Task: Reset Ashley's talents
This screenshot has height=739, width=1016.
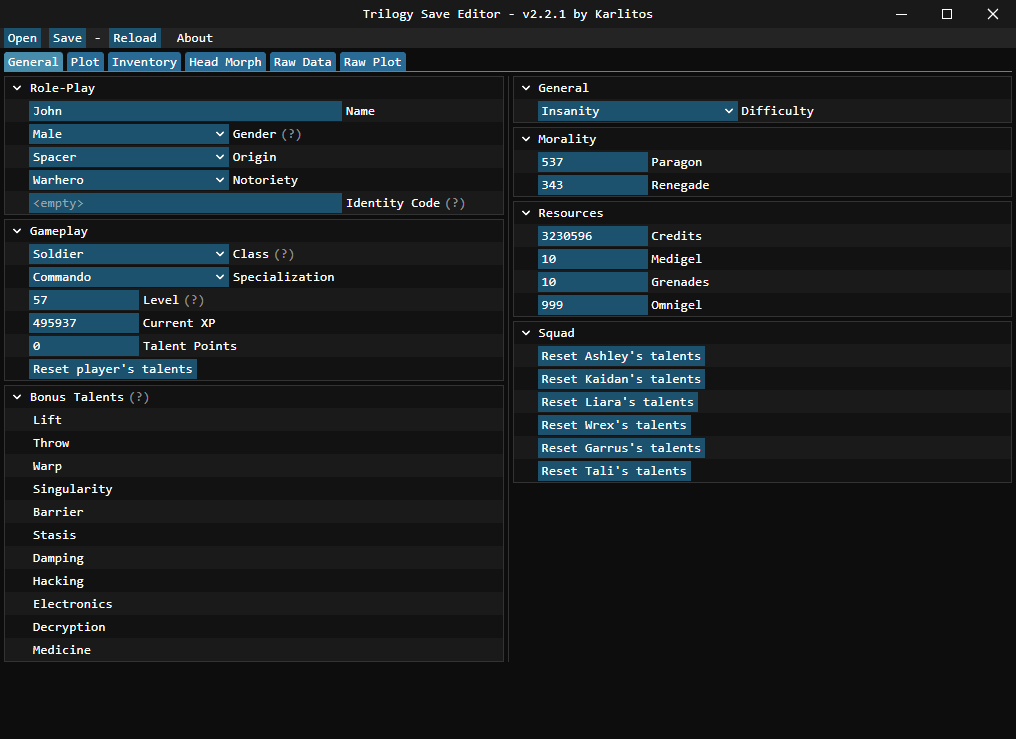Action: 621,356
